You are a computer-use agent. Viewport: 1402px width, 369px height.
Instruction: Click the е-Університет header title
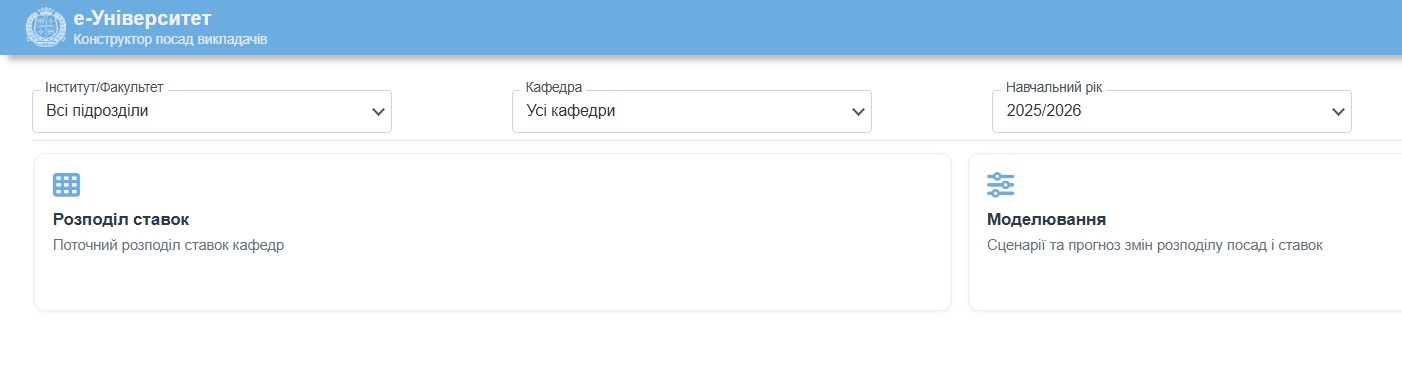point(142,18)
